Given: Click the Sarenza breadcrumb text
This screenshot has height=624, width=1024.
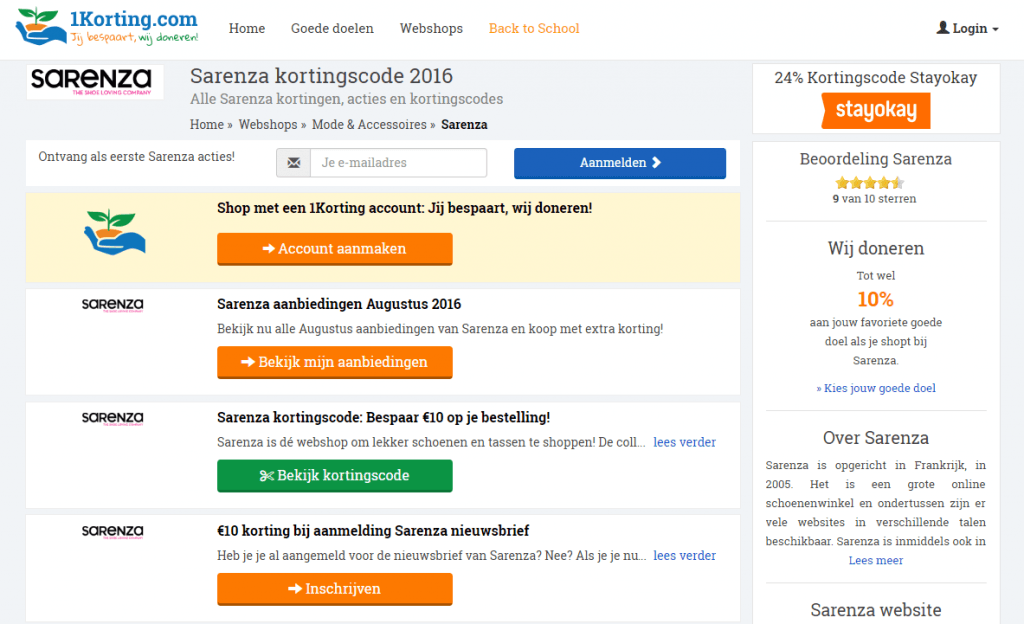Looking at the screenshot, I should 464,124.
